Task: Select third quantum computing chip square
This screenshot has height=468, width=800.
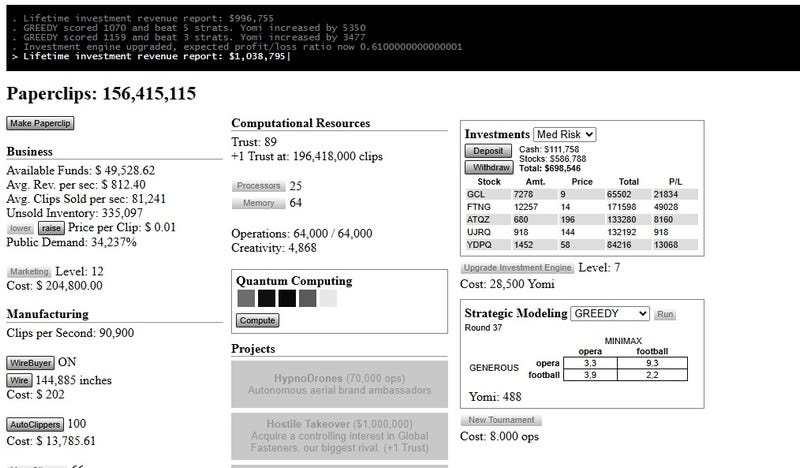Action: 287,298
